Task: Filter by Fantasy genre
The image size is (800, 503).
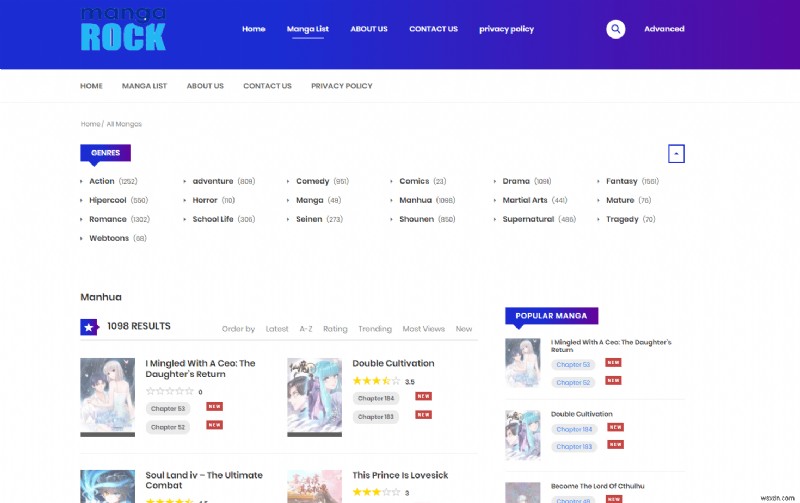Action: point(621,181)
